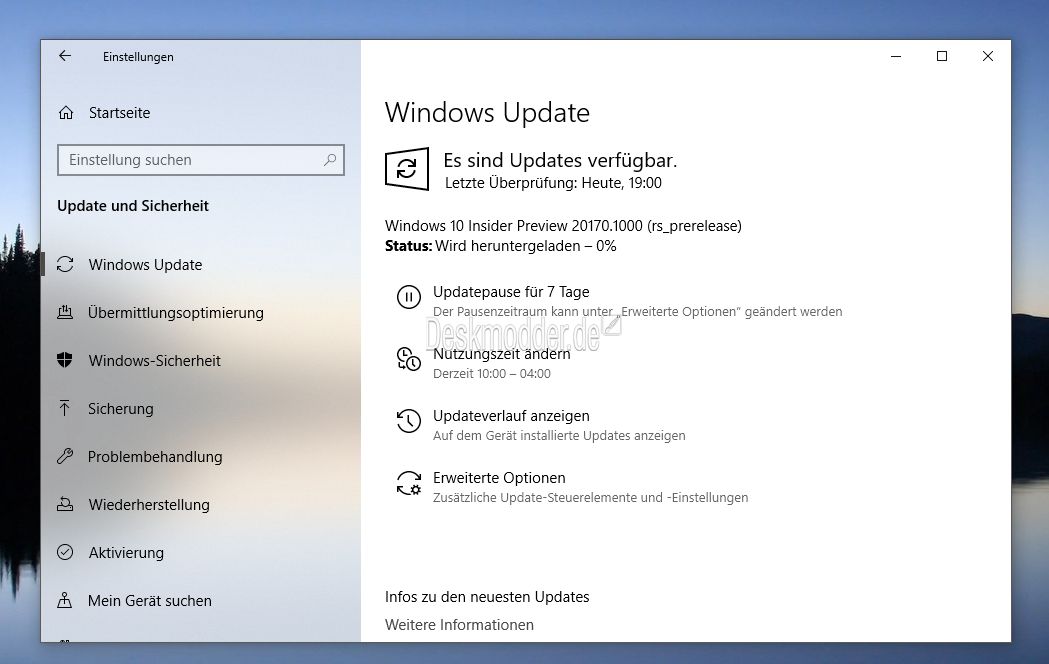Click the clock icon for Nutzungszeit

[408, 359]
